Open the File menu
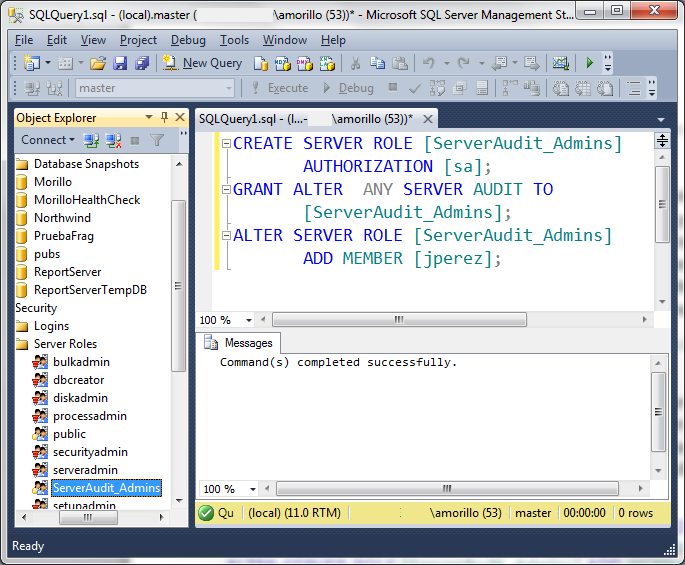The width and height of the screenshot is (685, 565). pyautogui.click(x=24, y=40)
